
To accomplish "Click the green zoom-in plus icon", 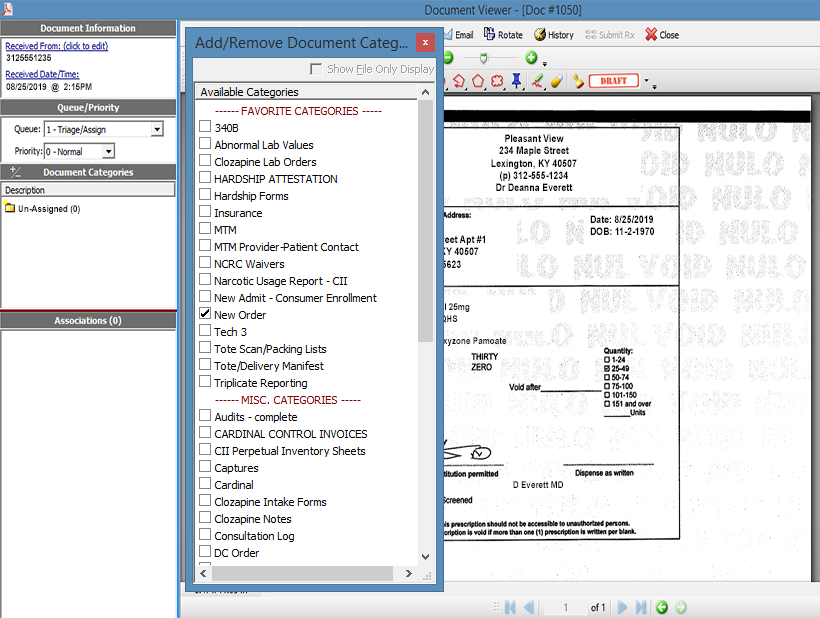I will click(x=531, y=58).
